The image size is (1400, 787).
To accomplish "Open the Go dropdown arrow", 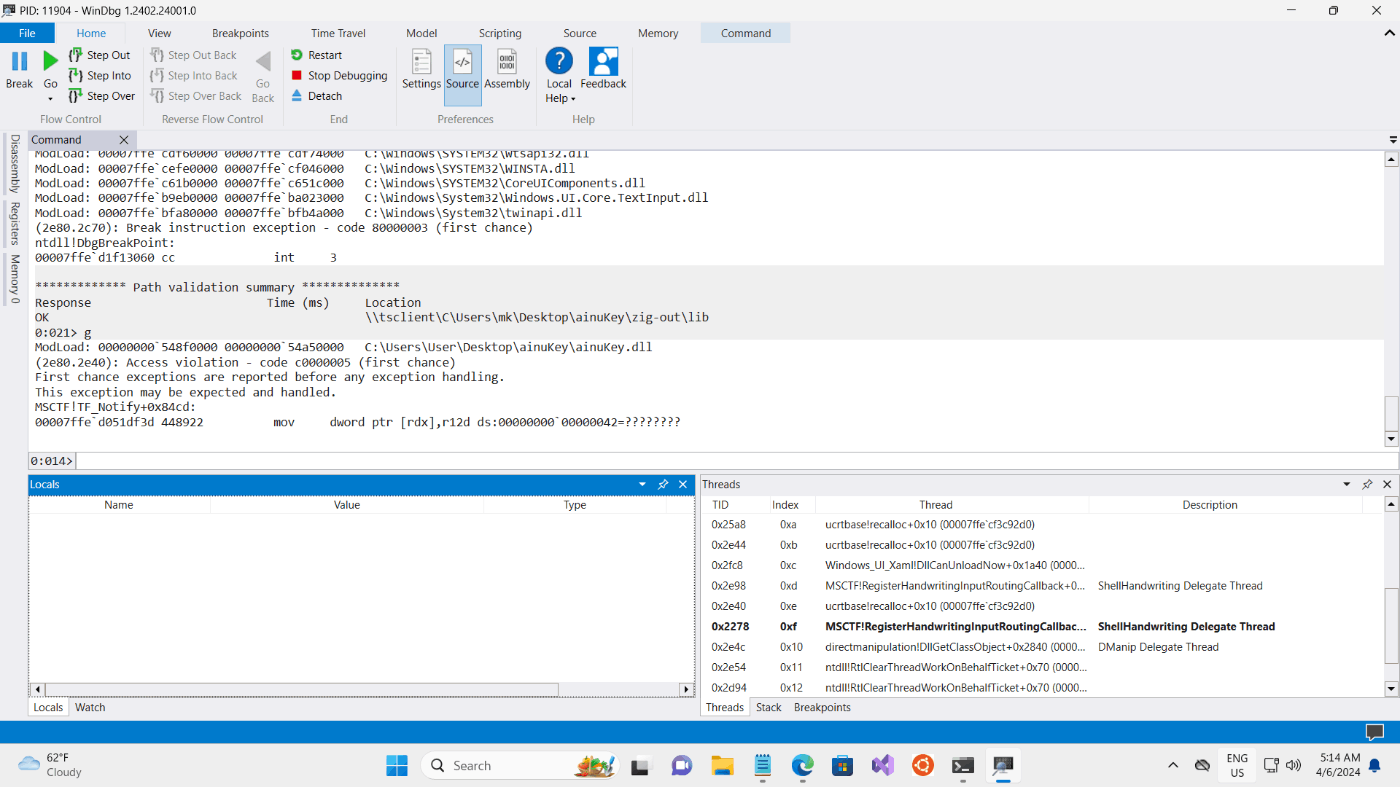I will 50,99.
